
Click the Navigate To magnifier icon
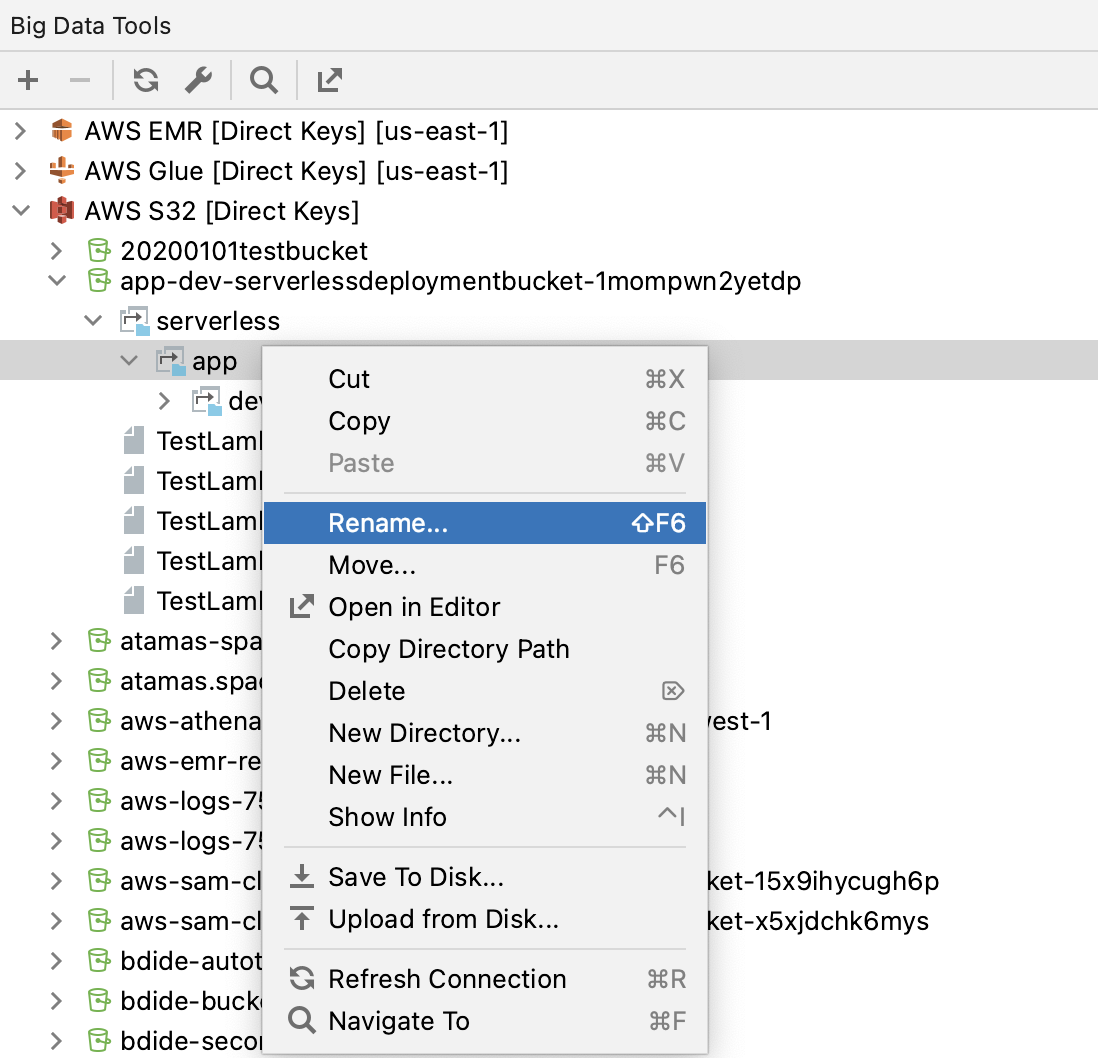[x=302, y=1020]
